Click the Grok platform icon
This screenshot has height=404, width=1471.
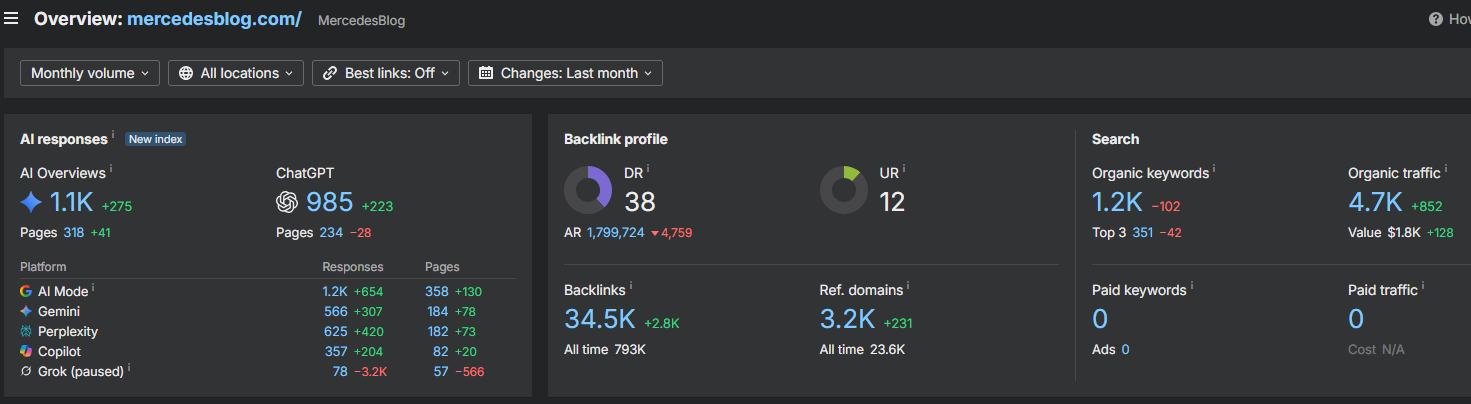tap(26, 371)
